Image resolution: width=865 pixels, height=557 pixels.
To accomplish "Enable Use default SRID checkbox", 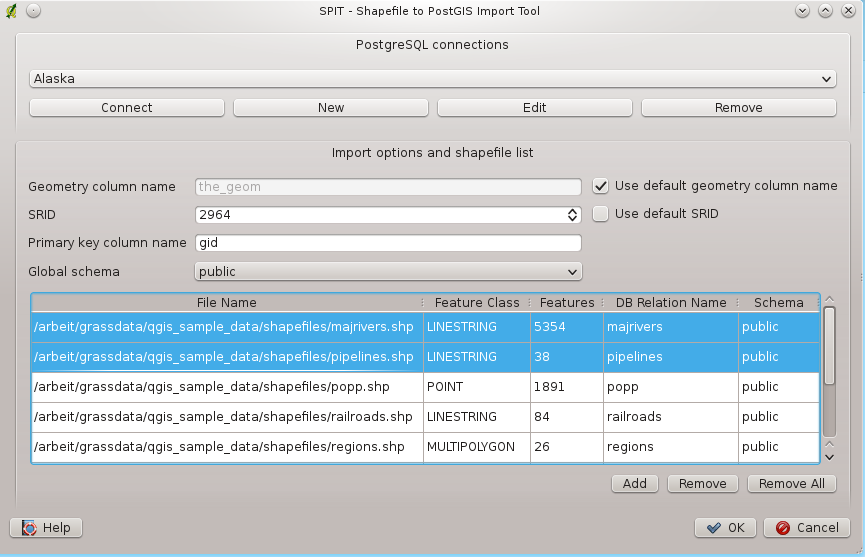I will click(x=600, y=213).
